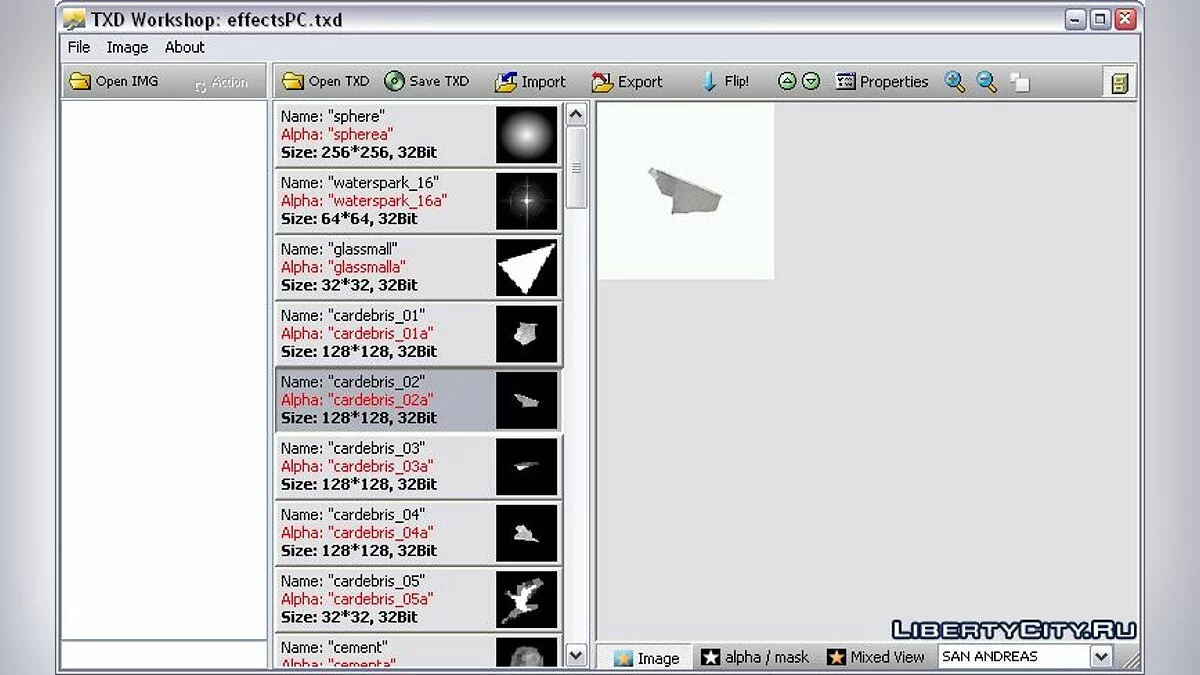Flip the texture with Flip! button
Image resolution: width=1200 pixels, height=675 pixels.
(x=725, y=82)
